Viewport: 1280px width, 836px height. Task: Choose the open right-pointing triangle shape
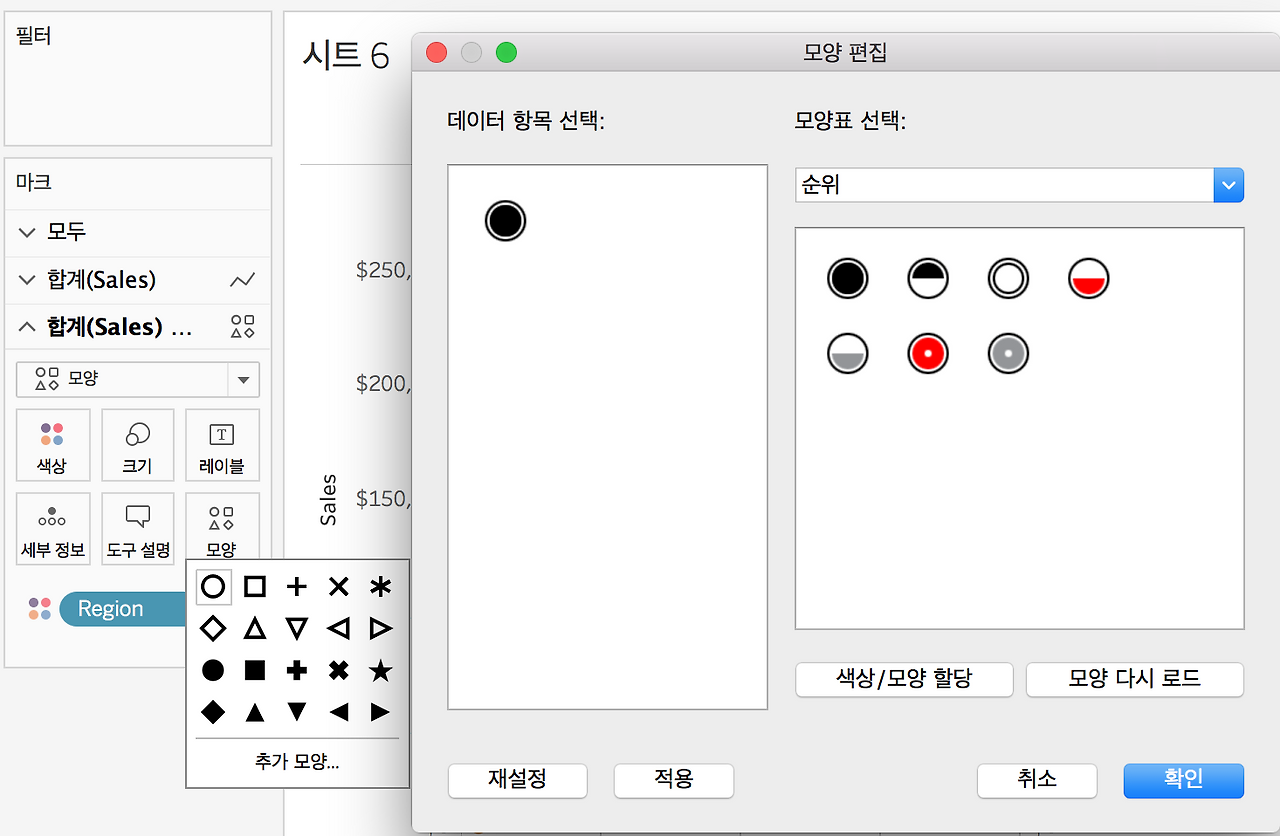pyautogui.click(x=380, y=628)
